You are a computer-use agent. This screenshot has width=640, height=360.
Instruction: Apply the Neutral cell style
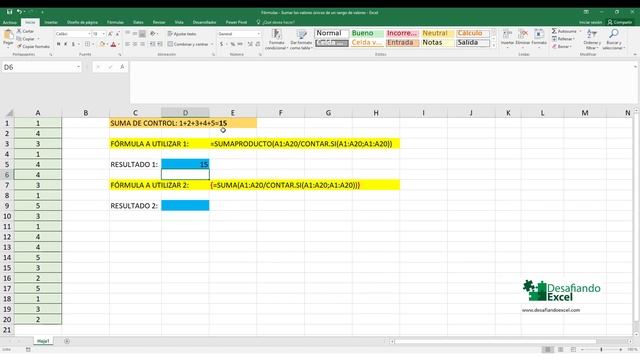(x=438, y=33)
